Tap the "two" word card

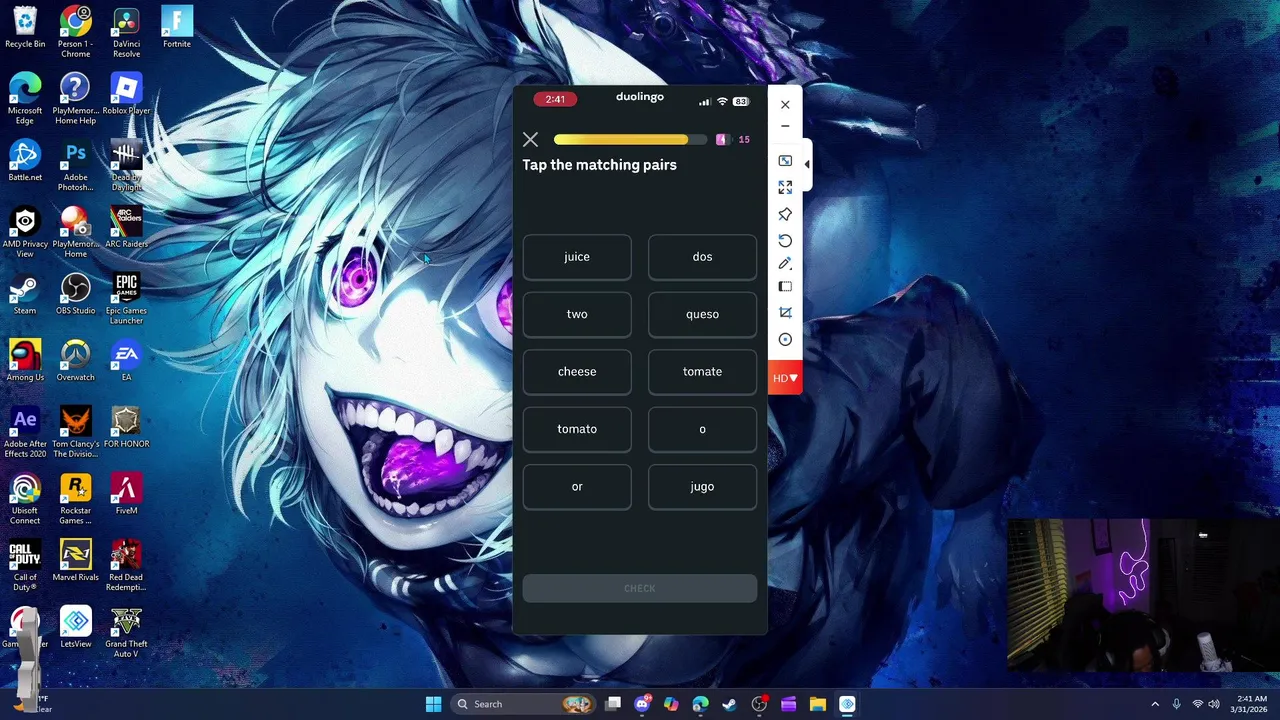click(577, 314)
